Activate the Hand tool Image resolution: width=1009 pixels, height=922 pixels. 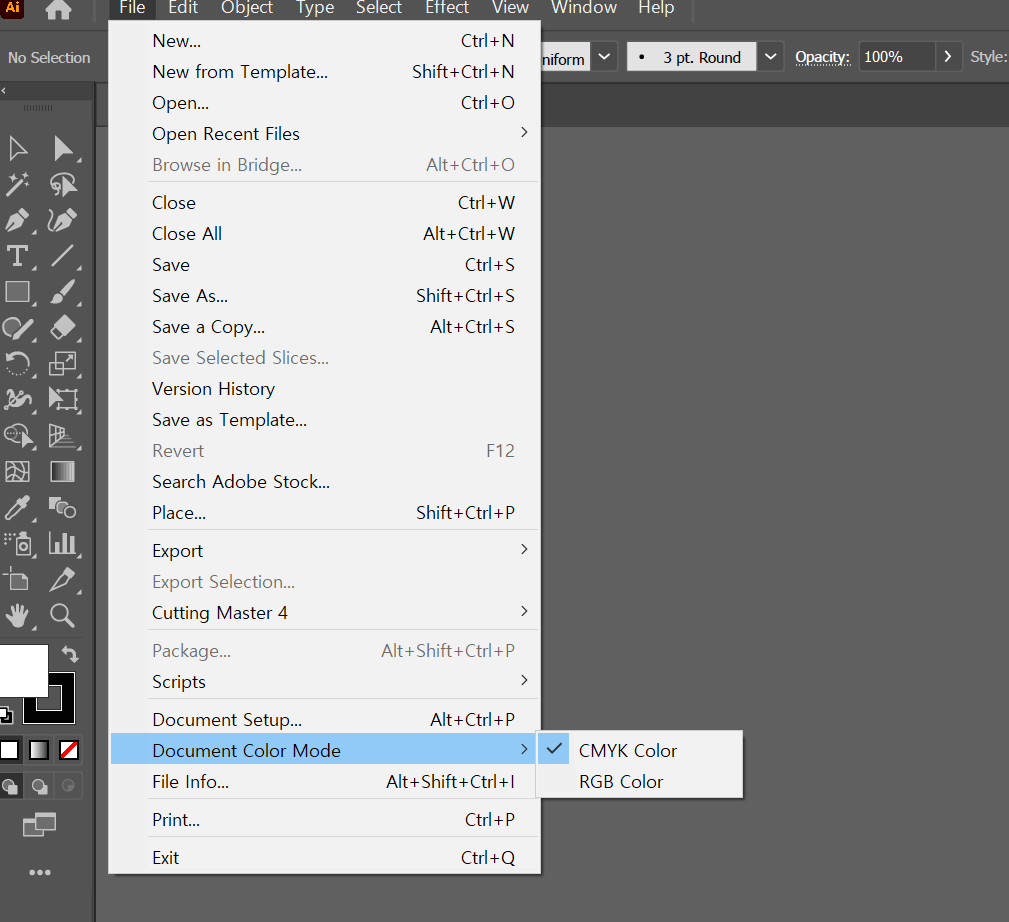18,616
